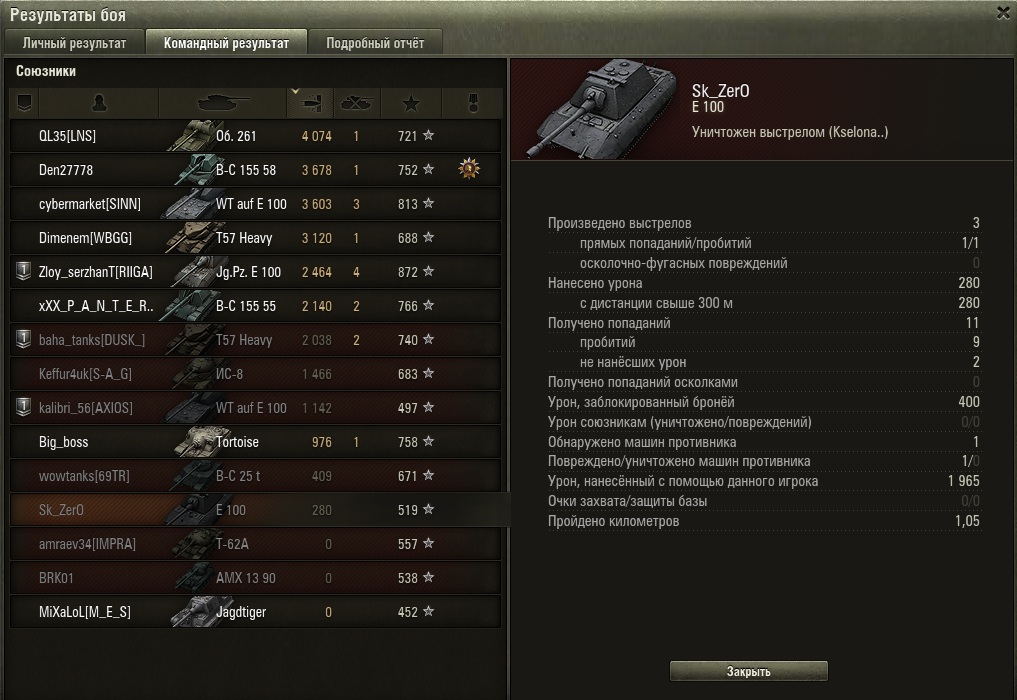Sort by experience star column icon

click(x=411, y=103)
